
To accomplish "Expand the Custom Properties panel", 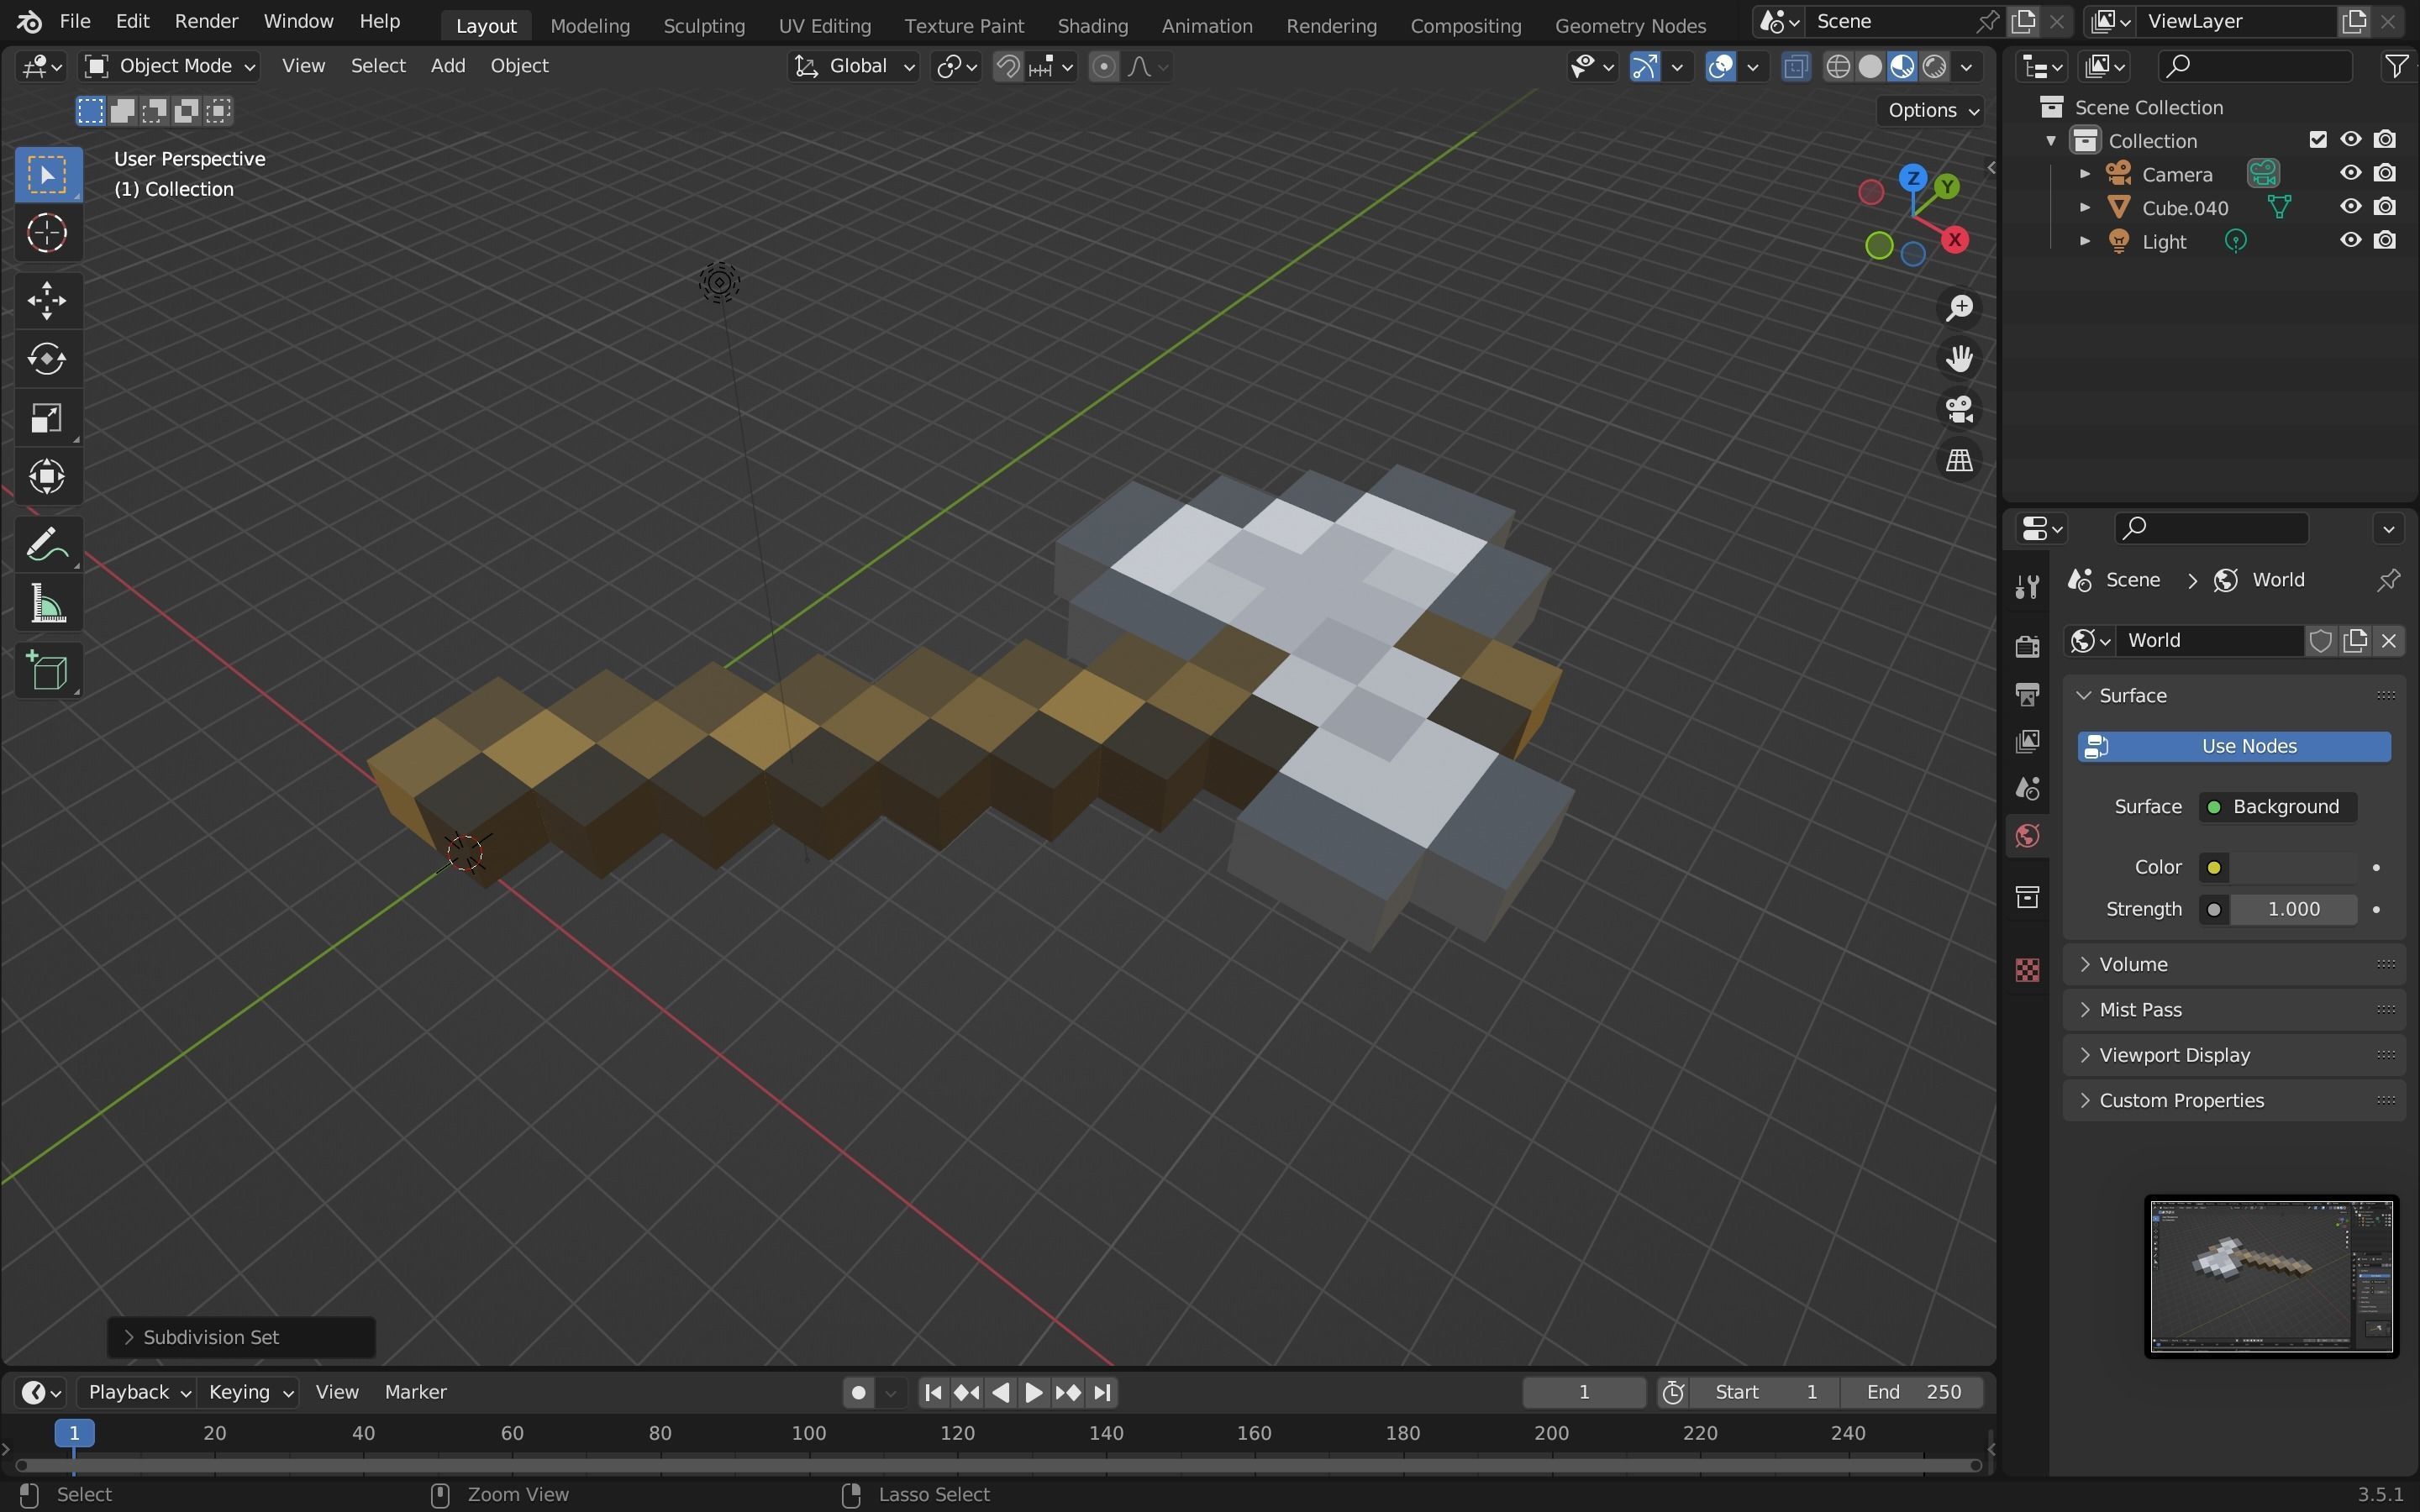I will pos(2233,1100).
